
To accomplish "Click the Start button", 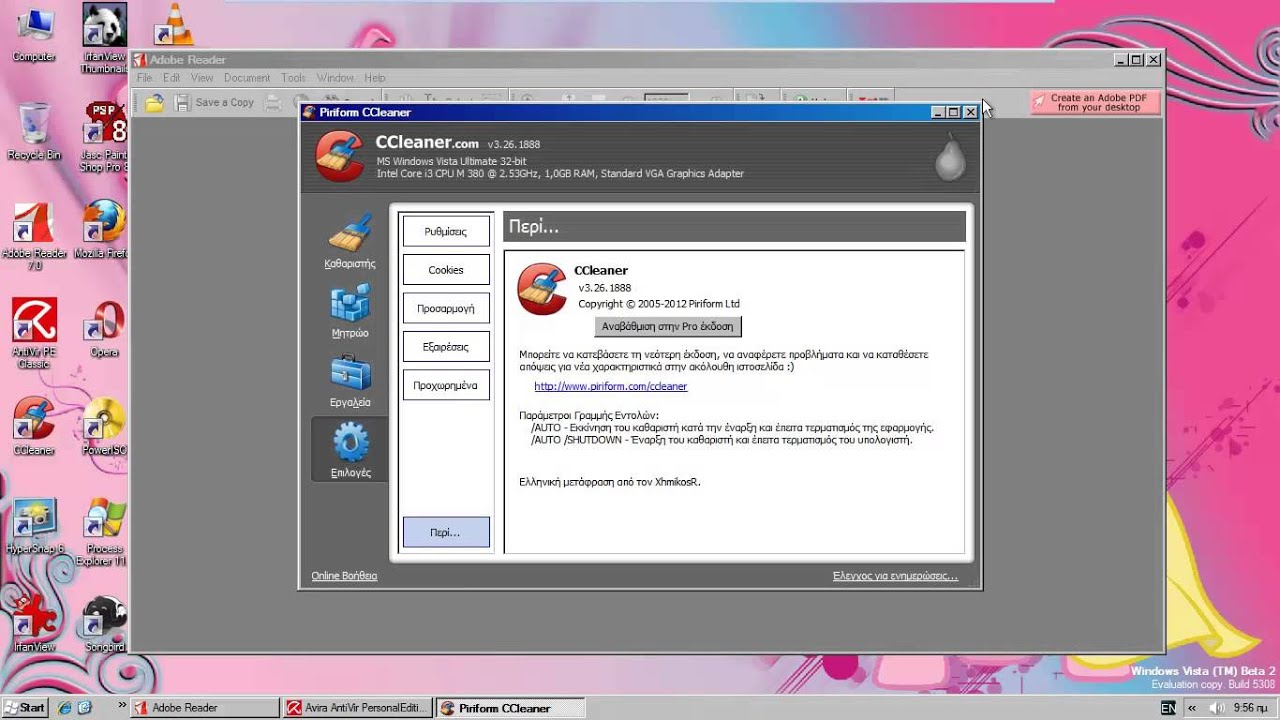I will [x=25, y=707].
